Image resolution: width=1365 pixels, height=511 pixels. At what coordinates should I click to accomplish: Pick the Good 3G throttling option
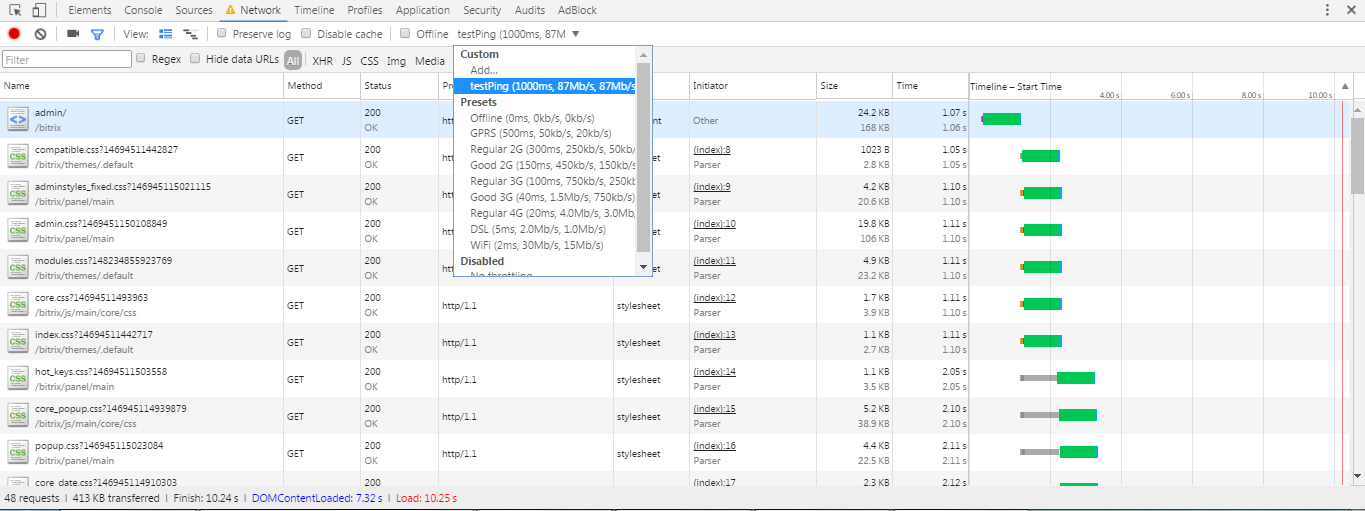552,197
